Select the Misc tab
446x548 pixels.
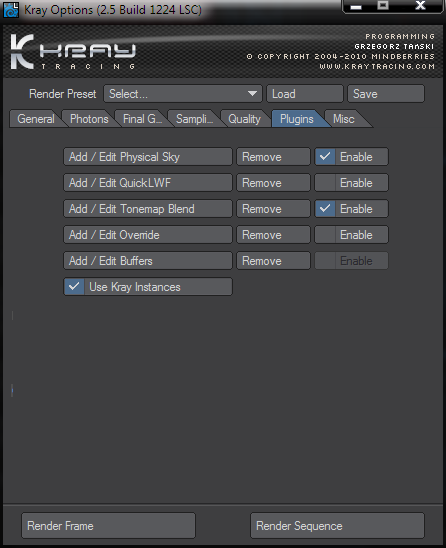[345, 119]
